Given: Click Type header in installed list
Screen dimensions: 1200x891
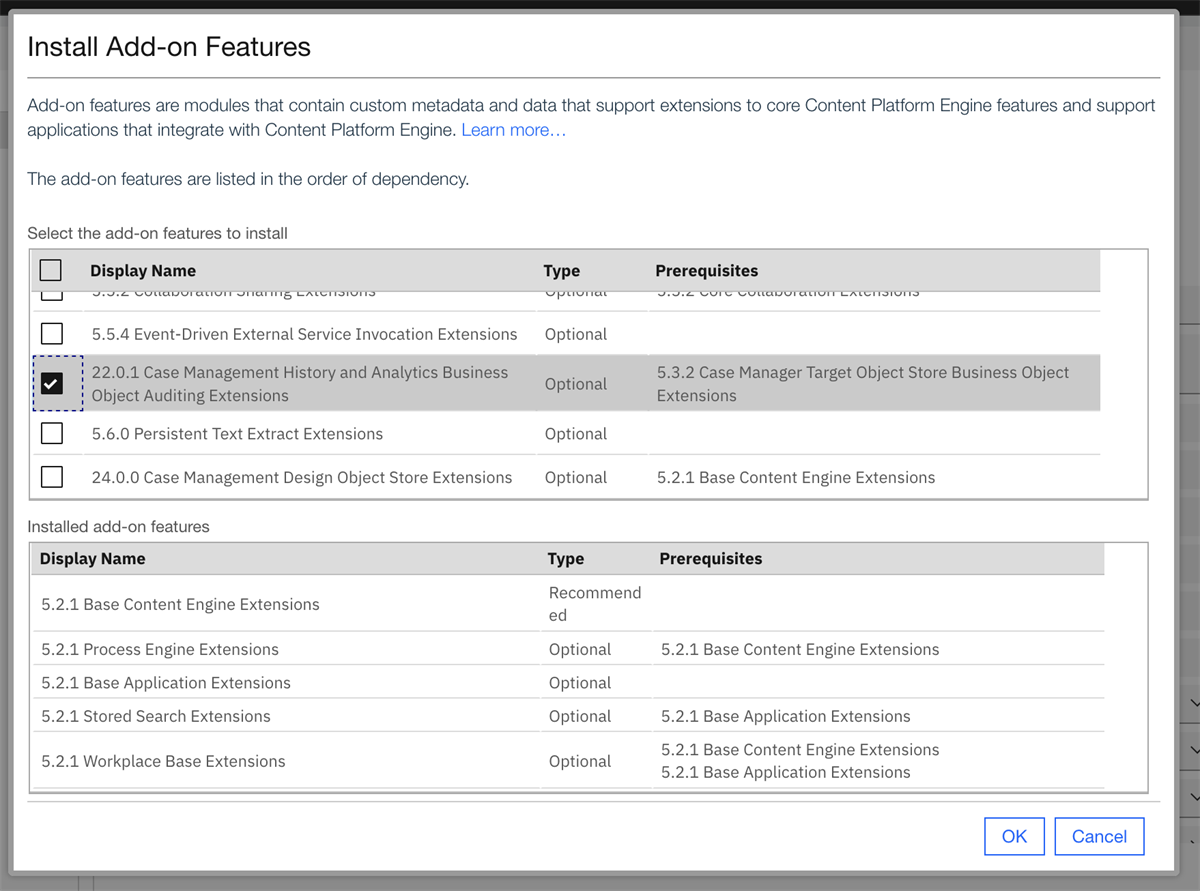Looking at the screenshot, I should (x=566, y=559).
